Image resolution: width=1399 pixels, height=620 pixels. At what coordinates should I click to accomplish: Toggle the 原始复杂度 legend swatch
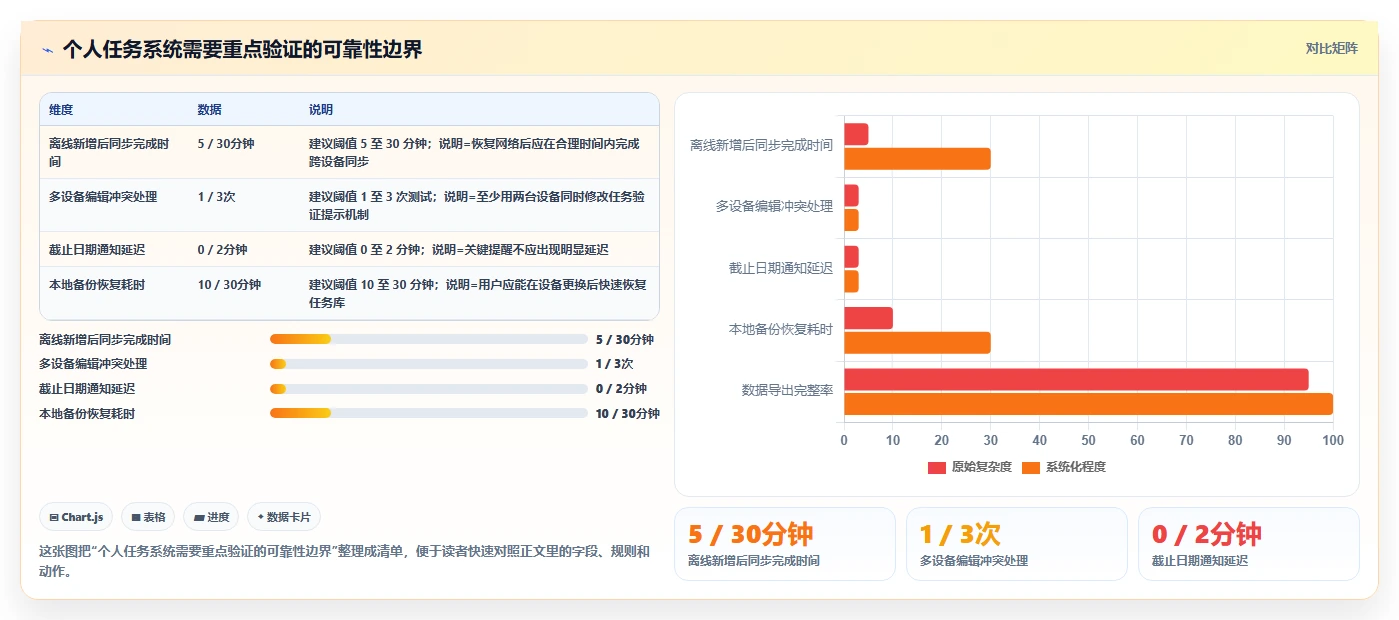pyautogui.click(x=936, y=467)
